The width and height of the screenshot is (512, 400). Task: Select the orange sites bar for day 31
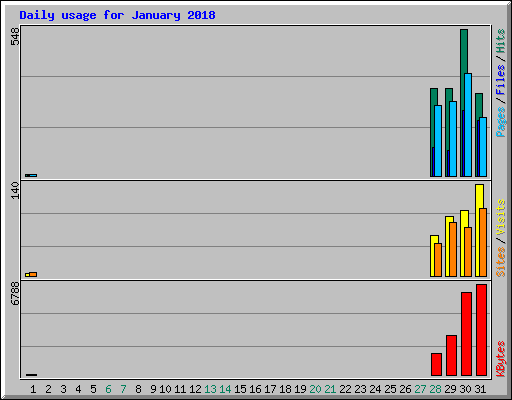click(x=483, y=243)
